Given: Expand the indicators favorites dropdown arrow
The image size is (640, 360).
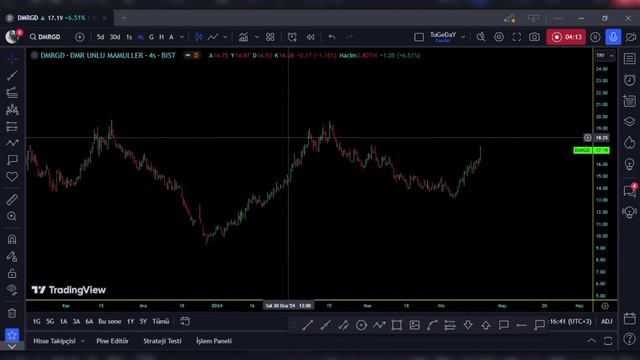Looking at the screenshot, I should (x=256, y=37).
